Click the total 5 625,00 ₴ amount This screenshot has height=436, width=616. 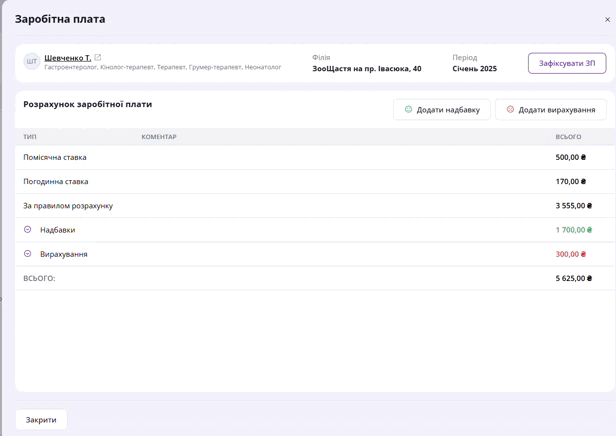pyautogui.click(x=574, y=278)
